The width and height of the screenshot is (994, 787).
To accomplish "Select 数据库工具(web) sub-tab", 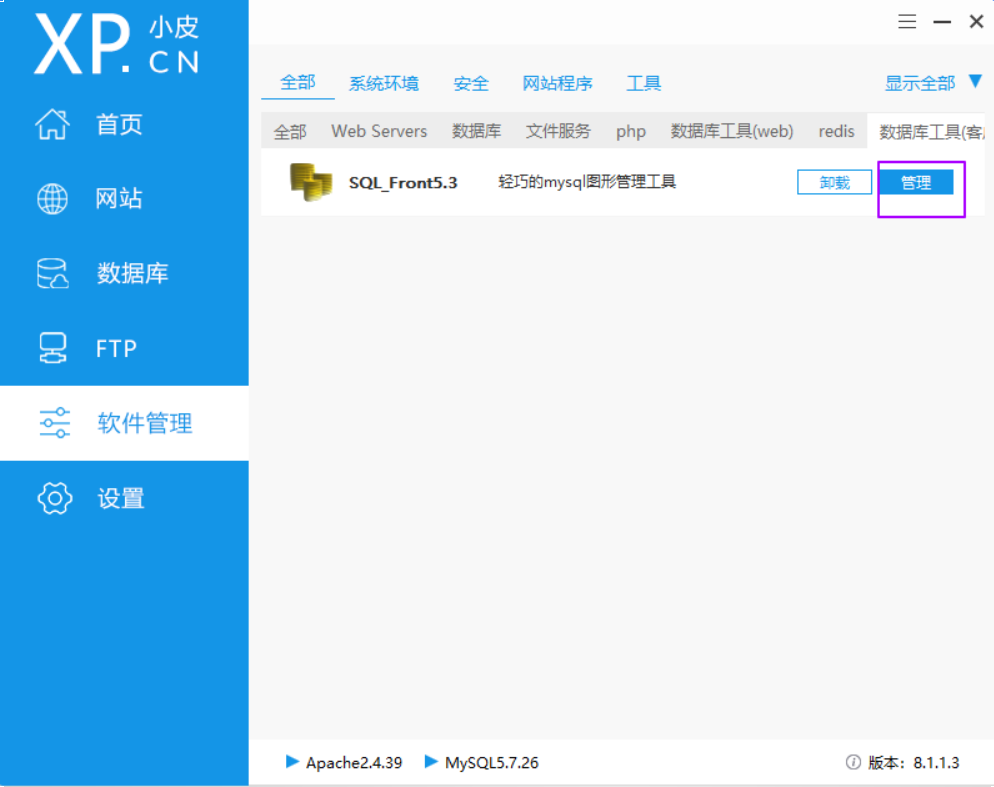I will (x=732, y=131).
